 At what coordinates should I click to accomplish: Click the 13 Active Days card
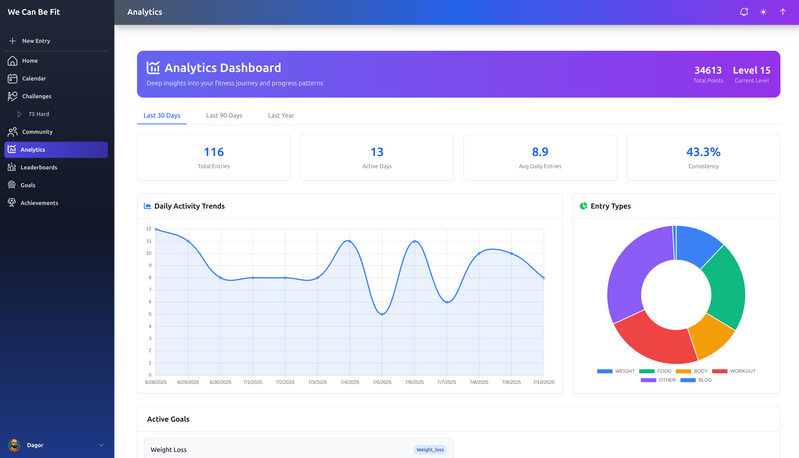tap(377, 157)
